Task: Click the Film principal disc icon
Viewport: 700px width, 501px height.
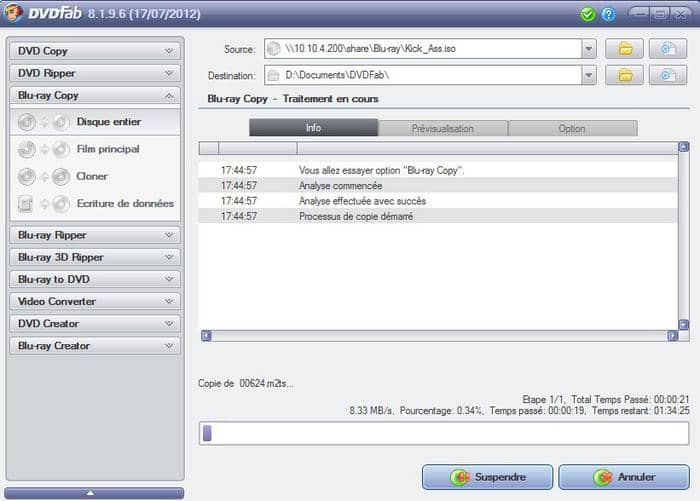Action: [27, 149]
